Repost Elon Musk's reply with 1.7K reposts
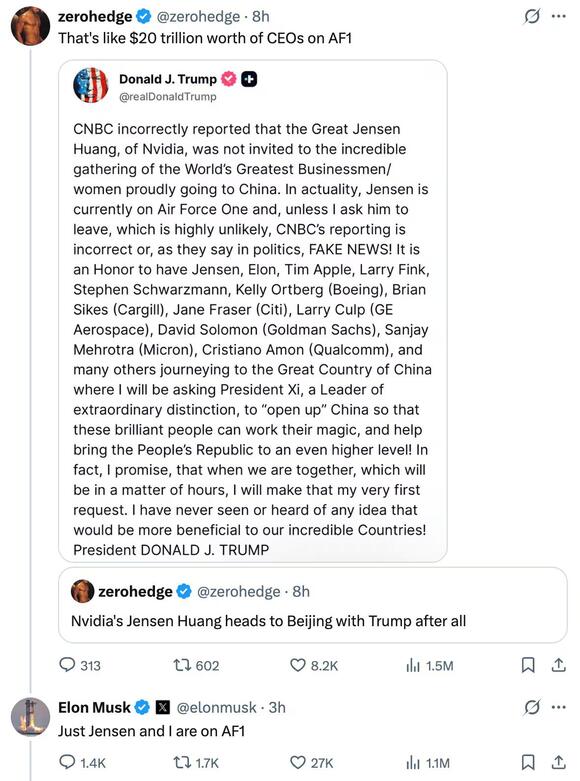580x781 pixels. [196, 763]
